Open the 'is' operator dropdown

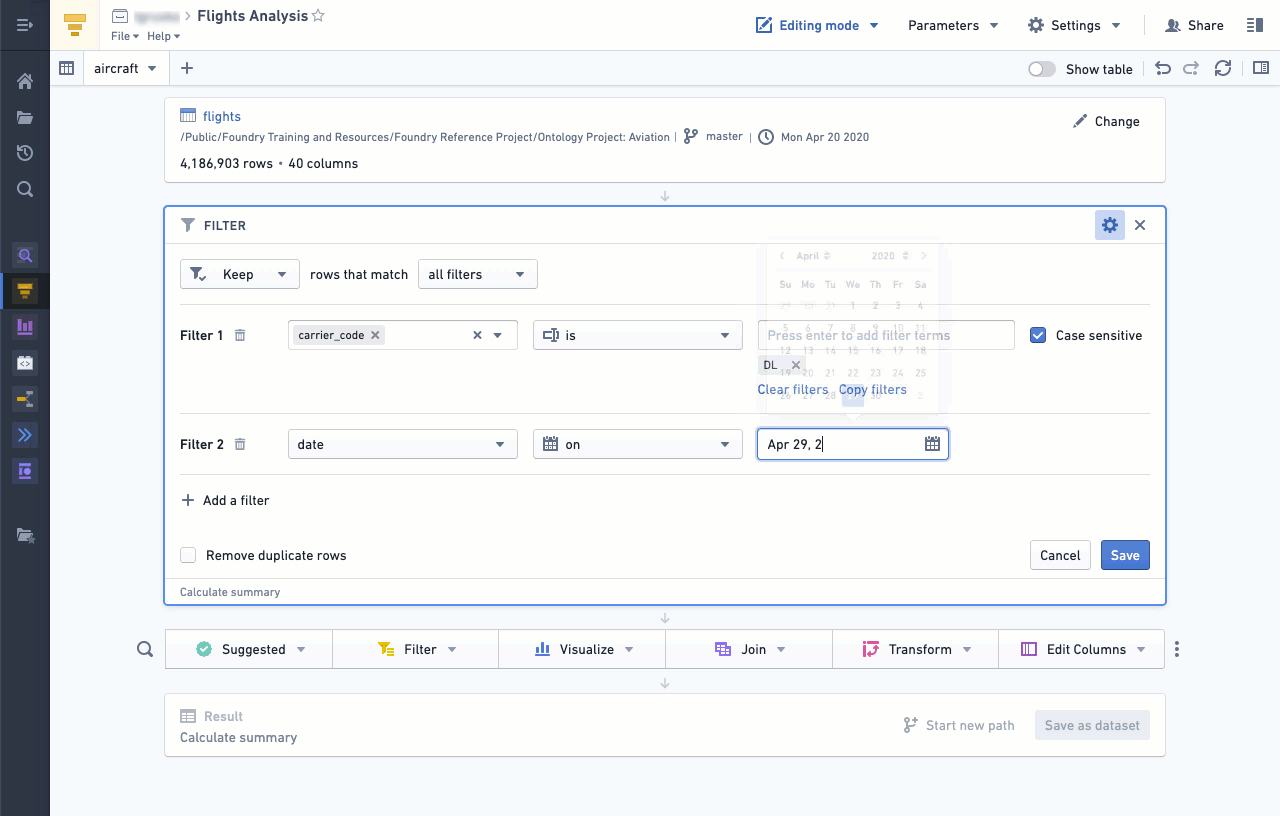pos(638,335)
